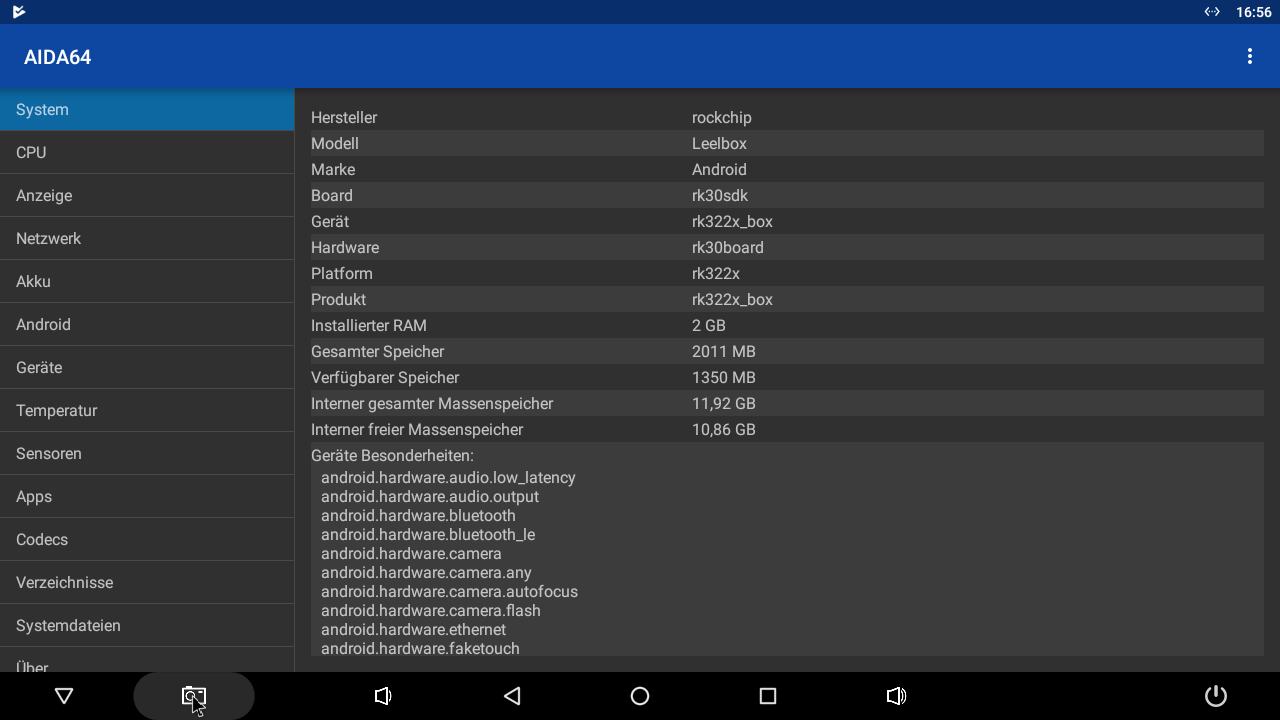Click the status bar clock 16:56
Screen dimensions: 1280x720
1253,12
